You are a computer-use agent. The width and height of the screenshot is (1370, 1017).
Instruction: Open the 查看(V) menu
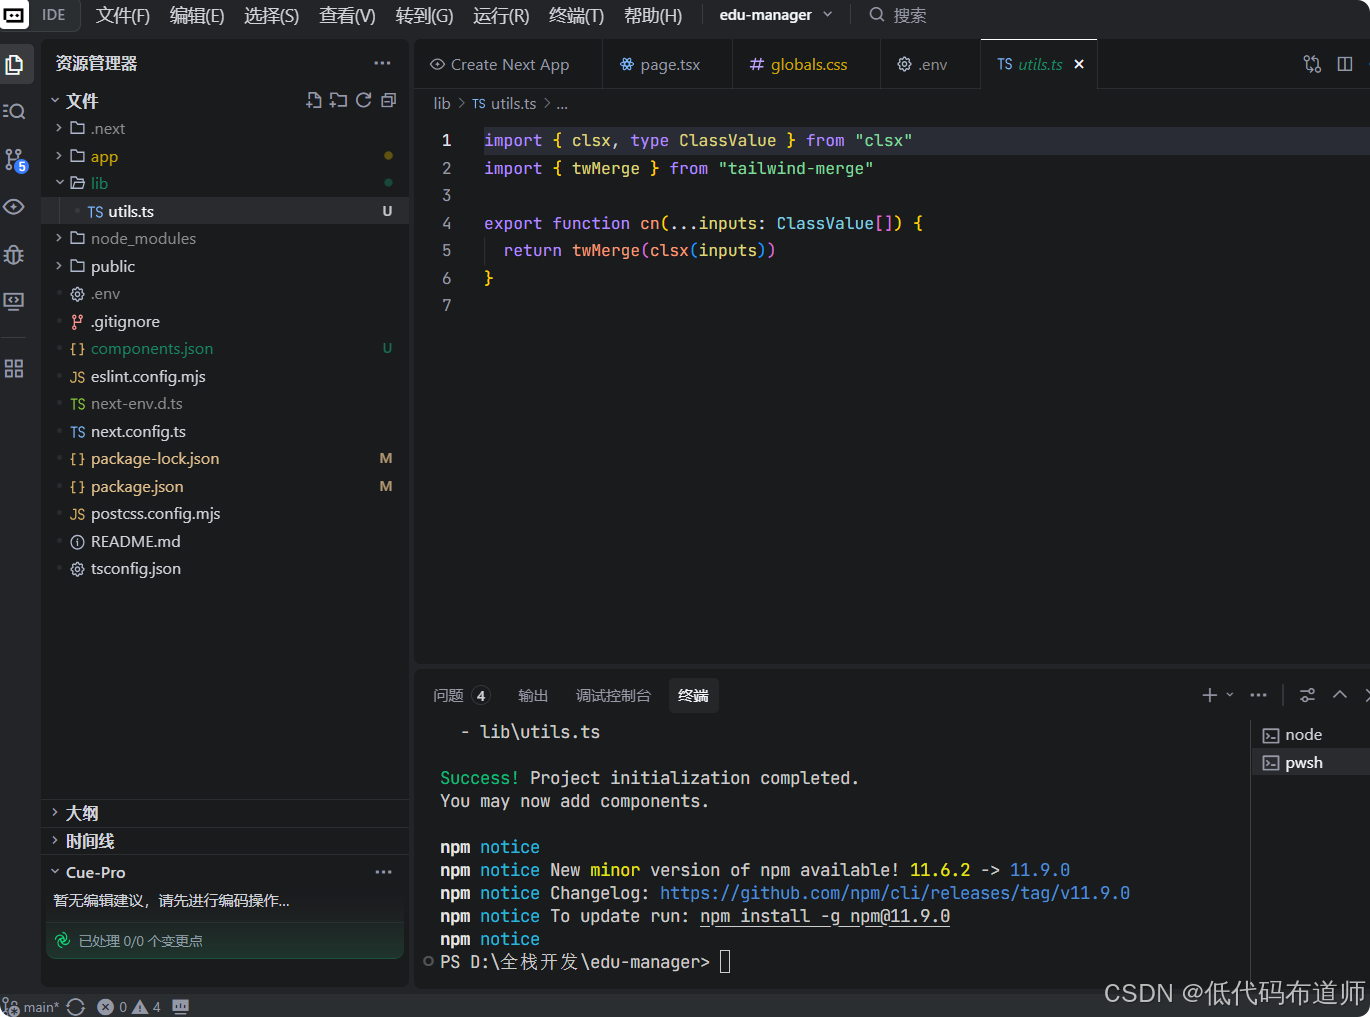coord(347,15)
